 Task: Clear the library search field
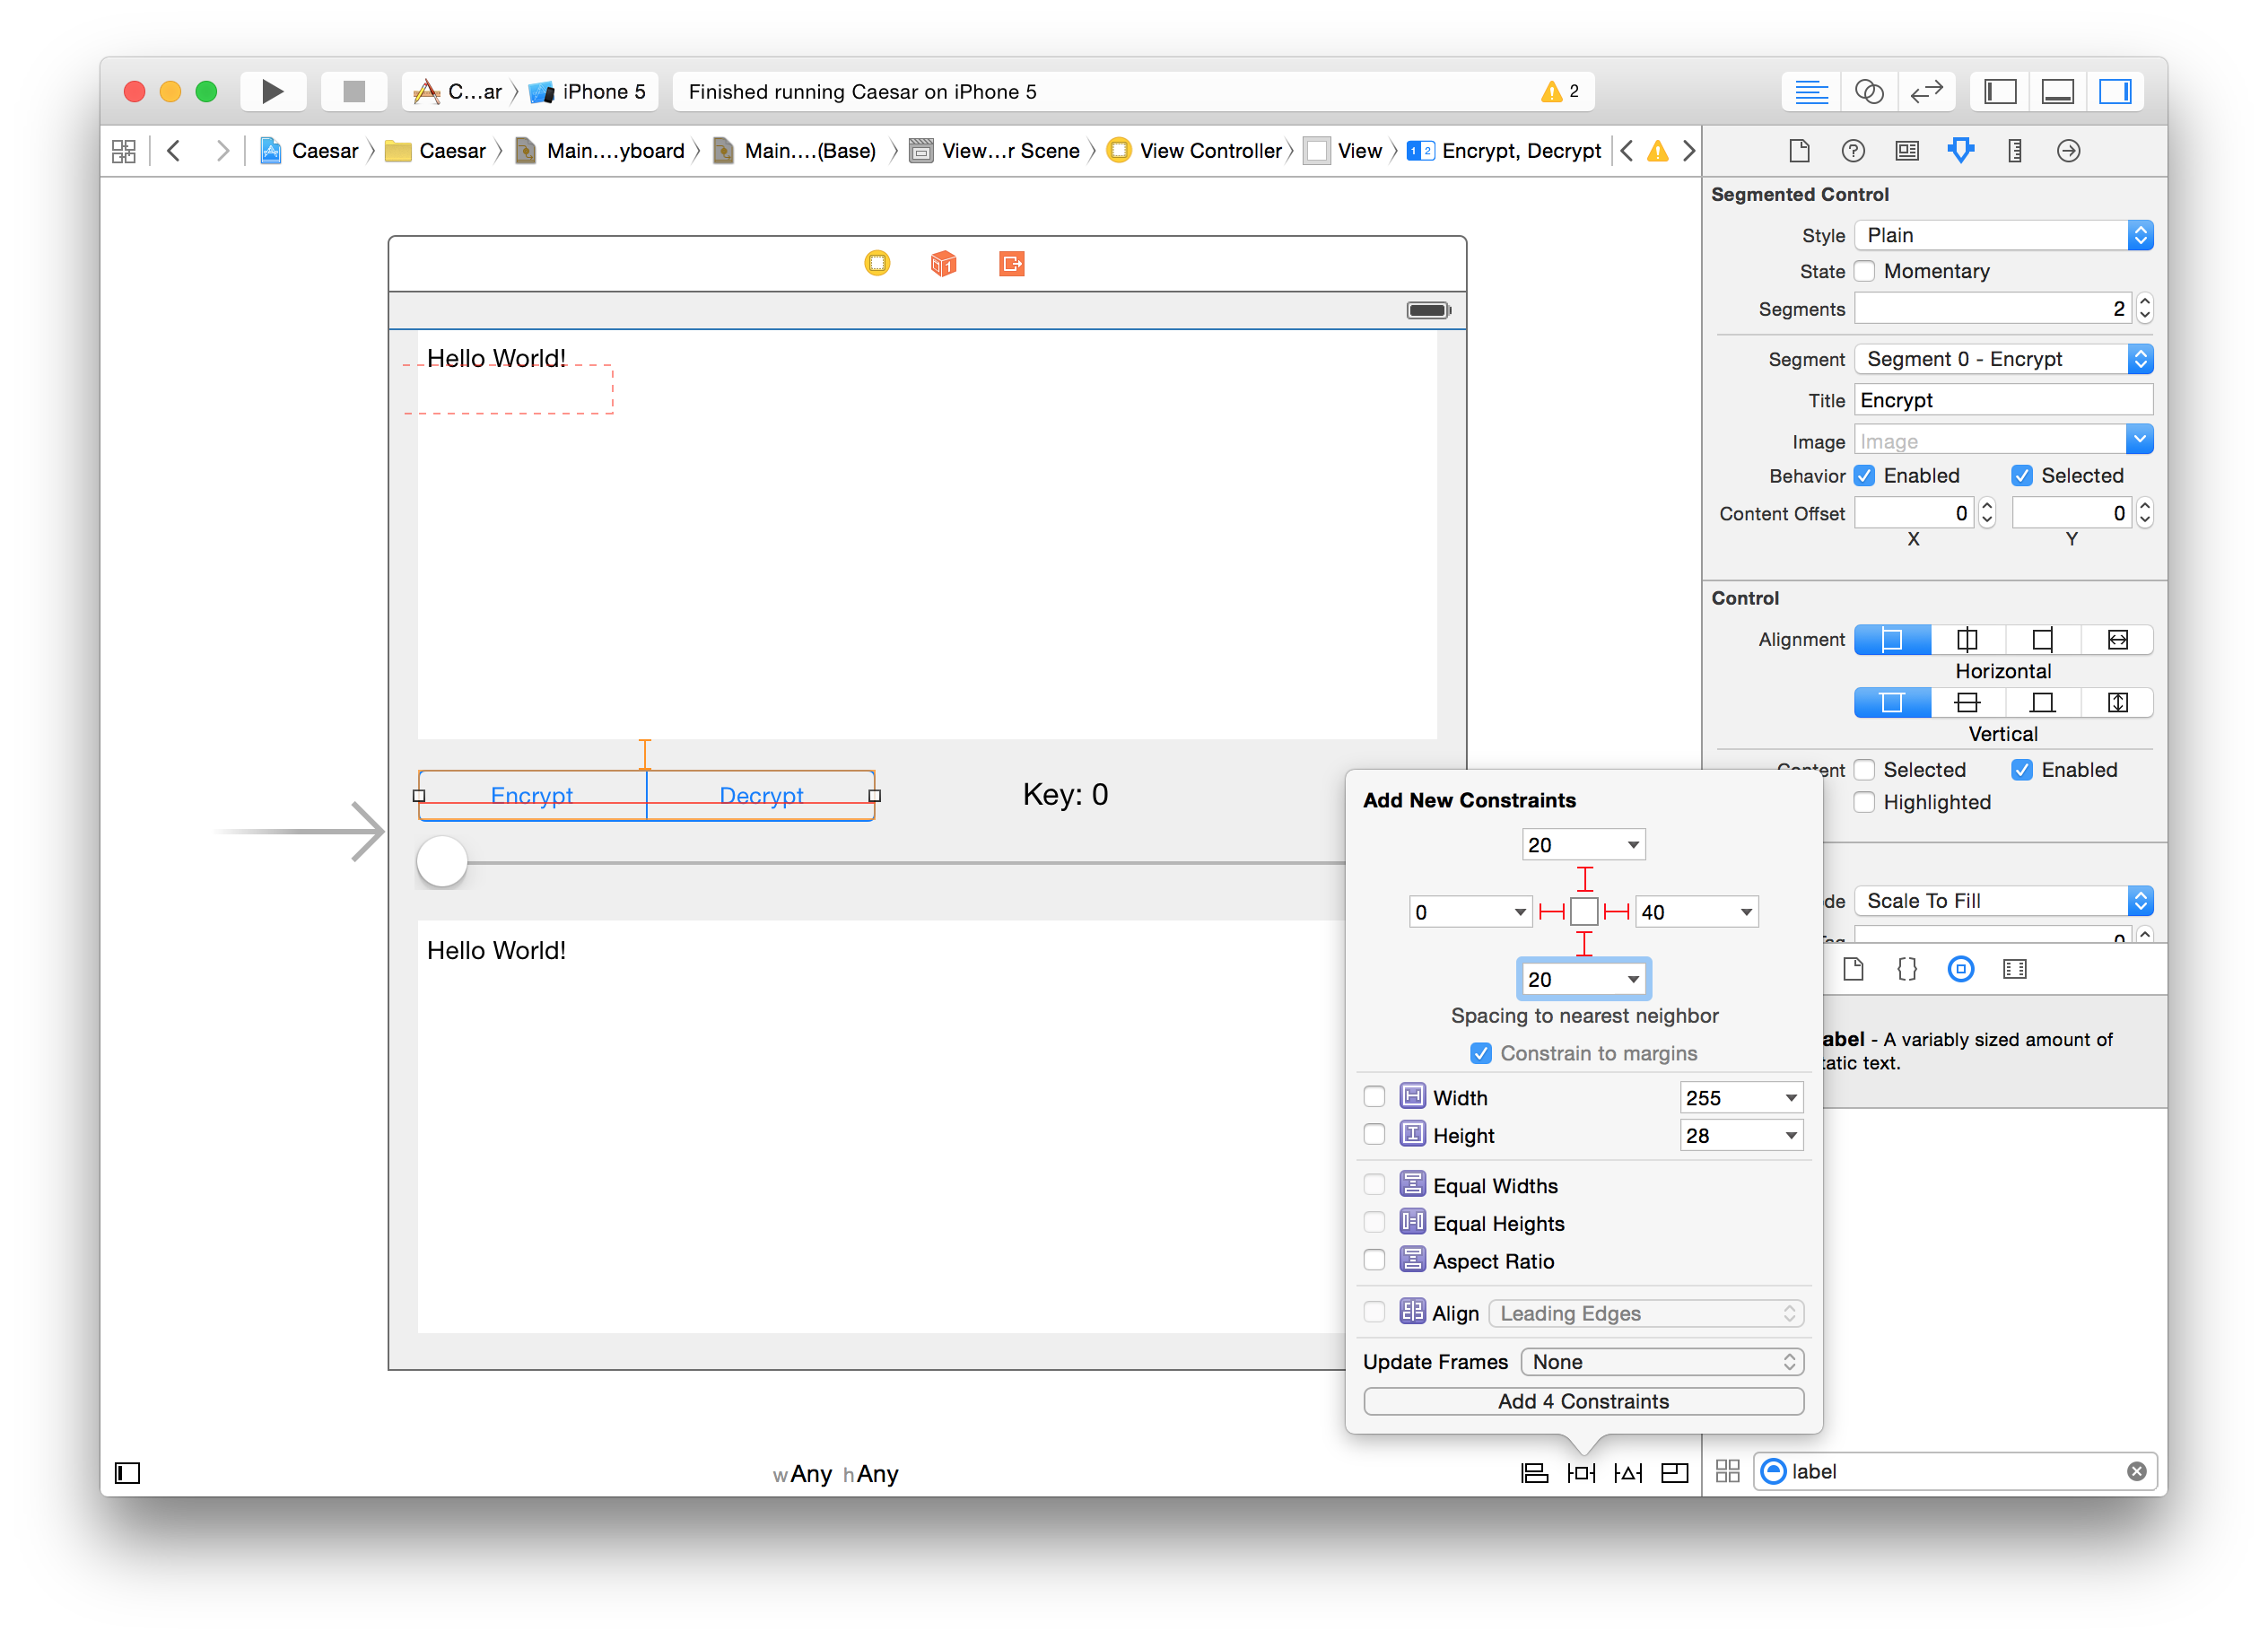tap(2136, 1471)
